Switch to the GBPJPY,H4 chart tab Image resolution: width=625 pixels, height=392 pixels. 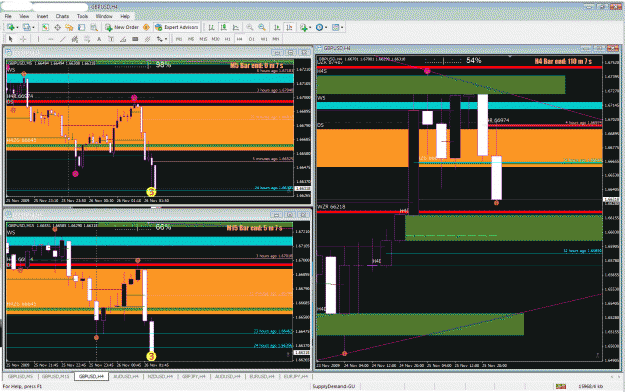pyautogui.click(x=194, y=376)
